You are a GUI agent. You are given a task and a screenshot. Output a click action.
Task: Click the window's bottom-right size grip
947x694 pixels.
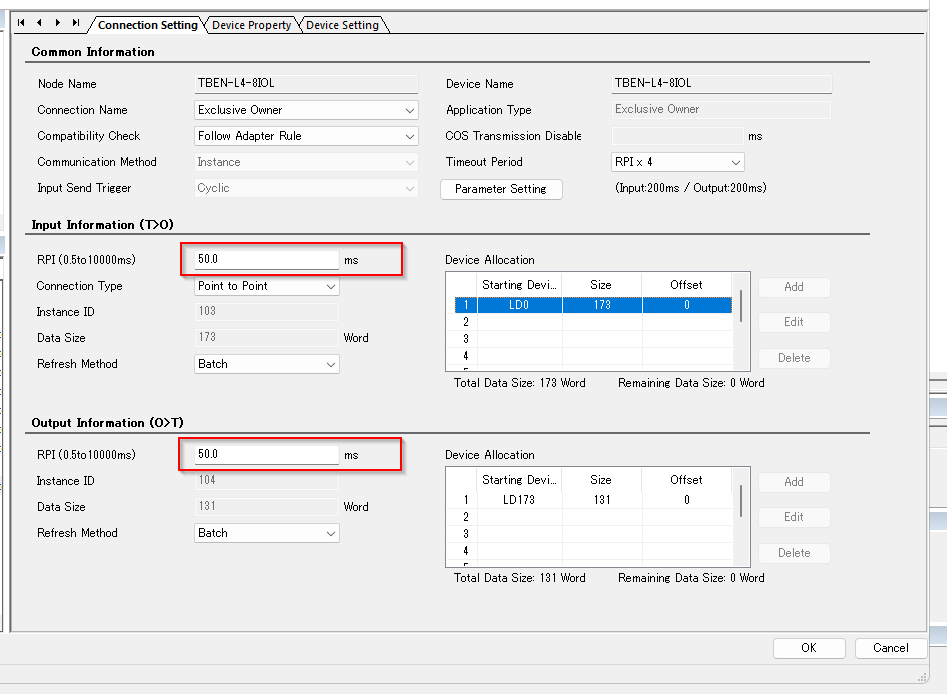coord(922,678)
